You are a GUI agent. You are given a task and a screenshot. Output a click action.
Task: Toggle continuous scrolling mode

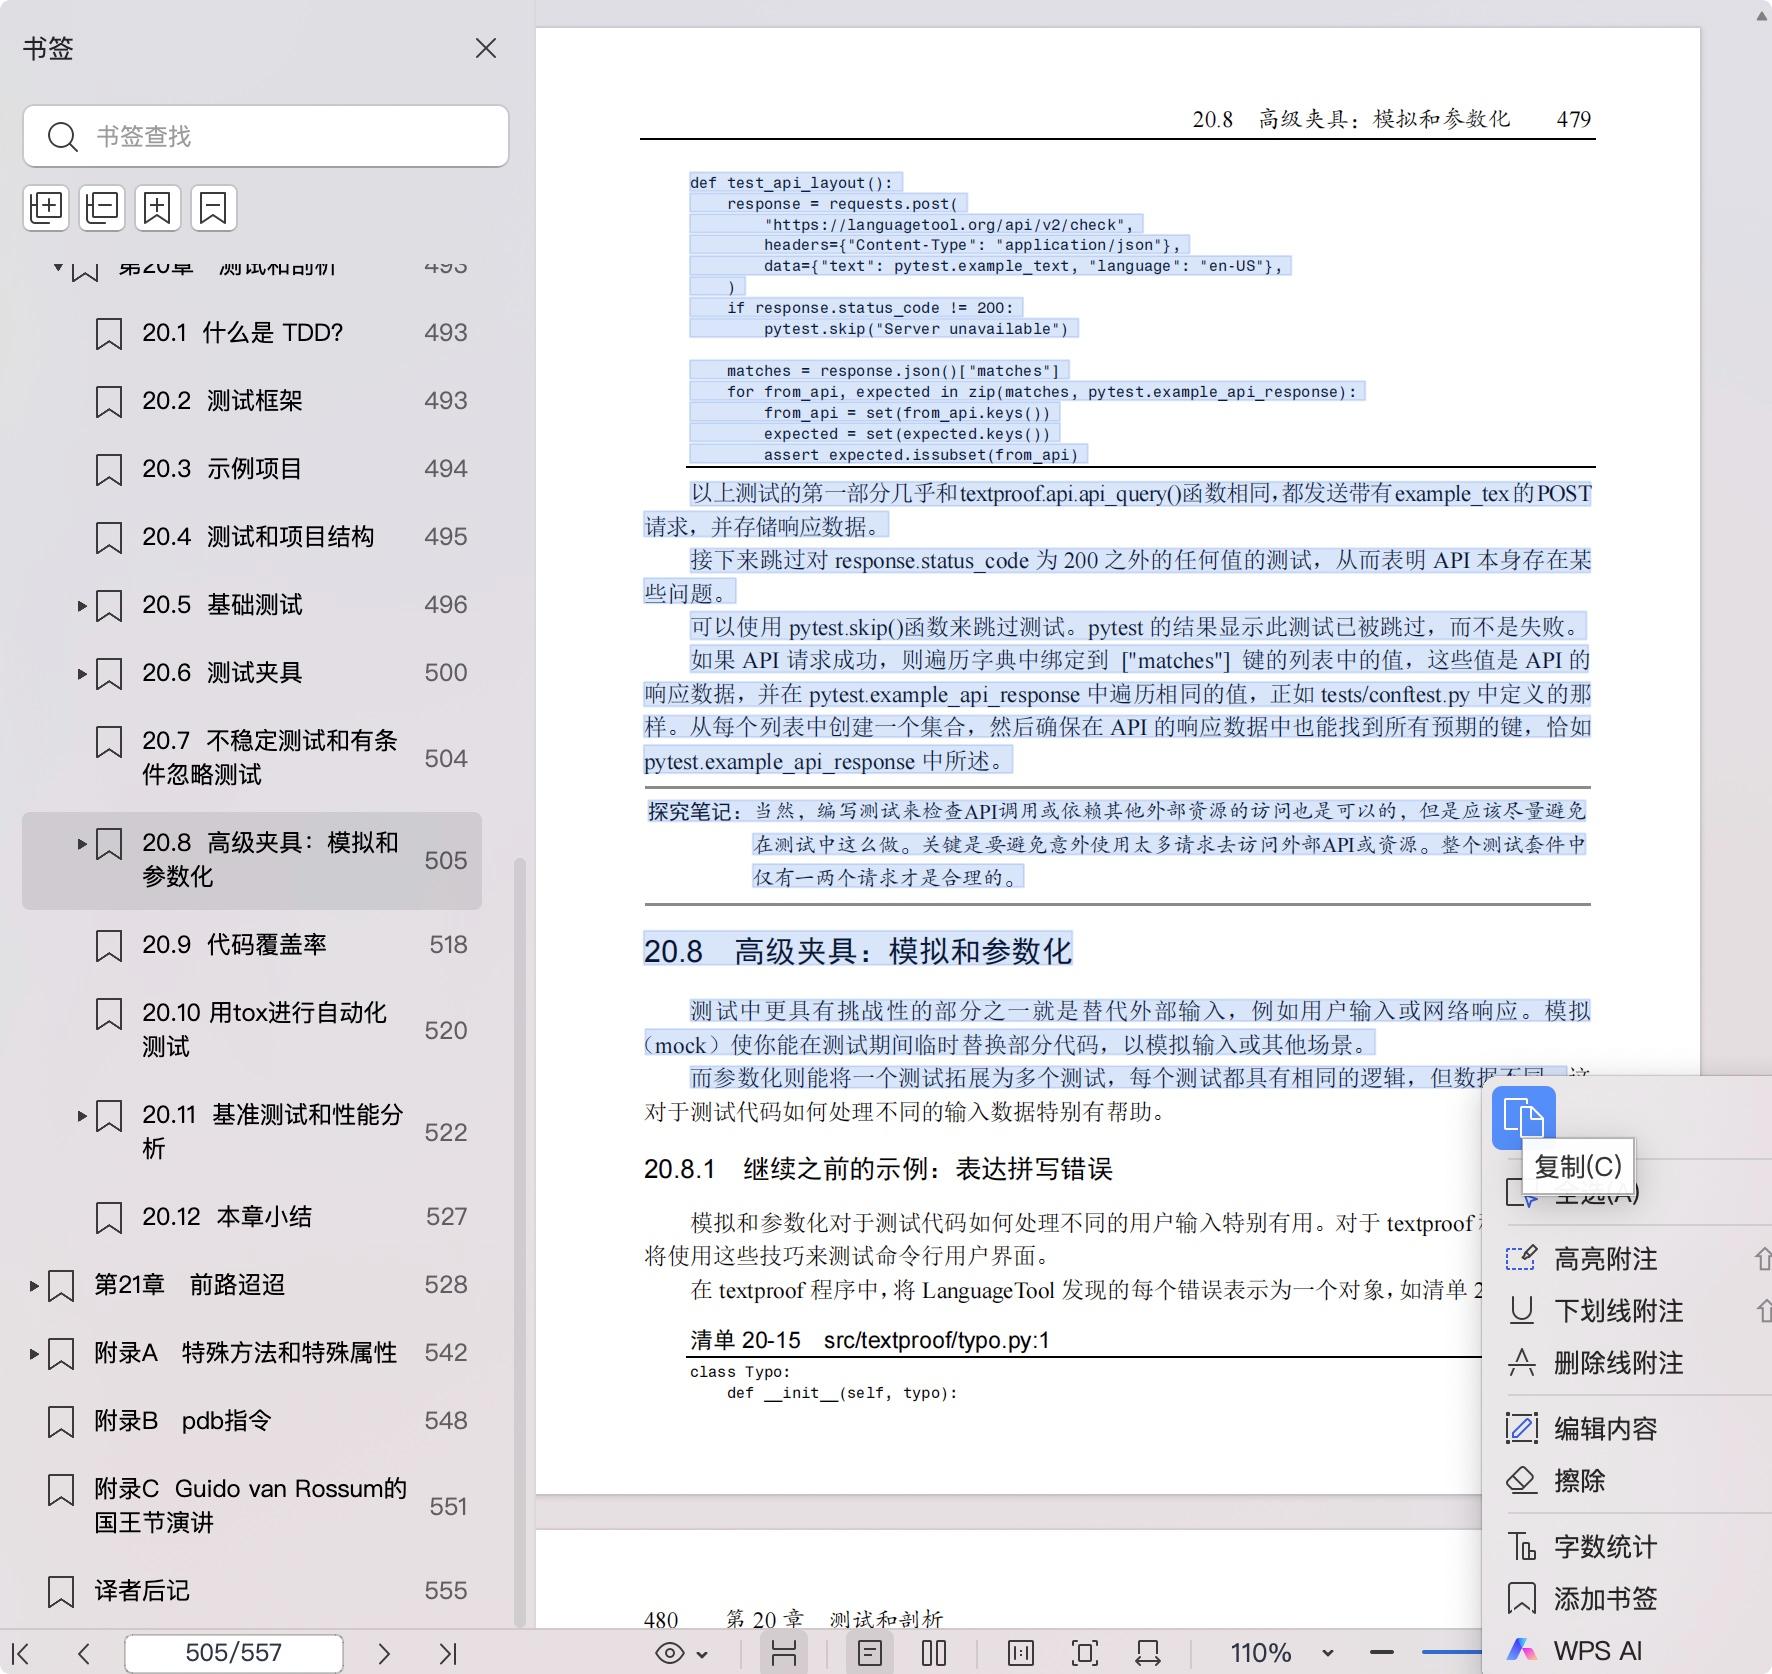click(x=784, y=1654)
